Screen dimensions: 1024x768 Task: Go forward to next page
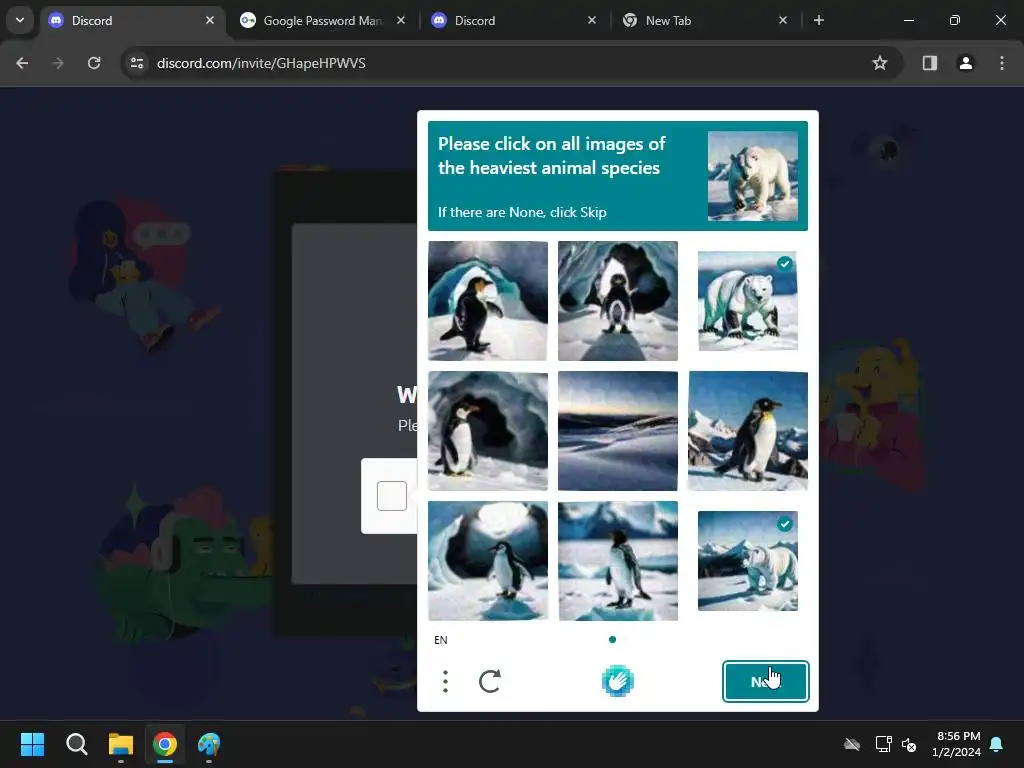click(x=58, y=63)
